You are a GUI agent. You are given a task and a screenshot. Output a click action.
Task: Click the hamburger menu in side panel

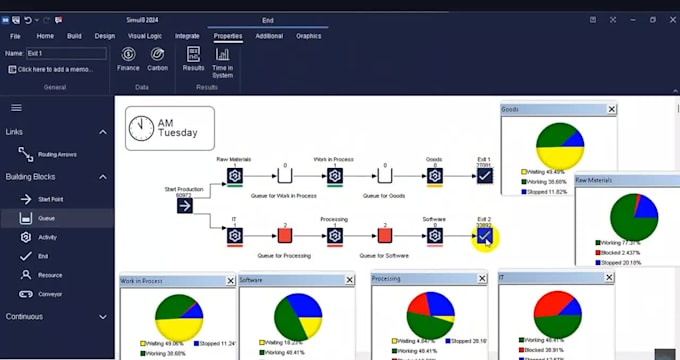(16, 108)
